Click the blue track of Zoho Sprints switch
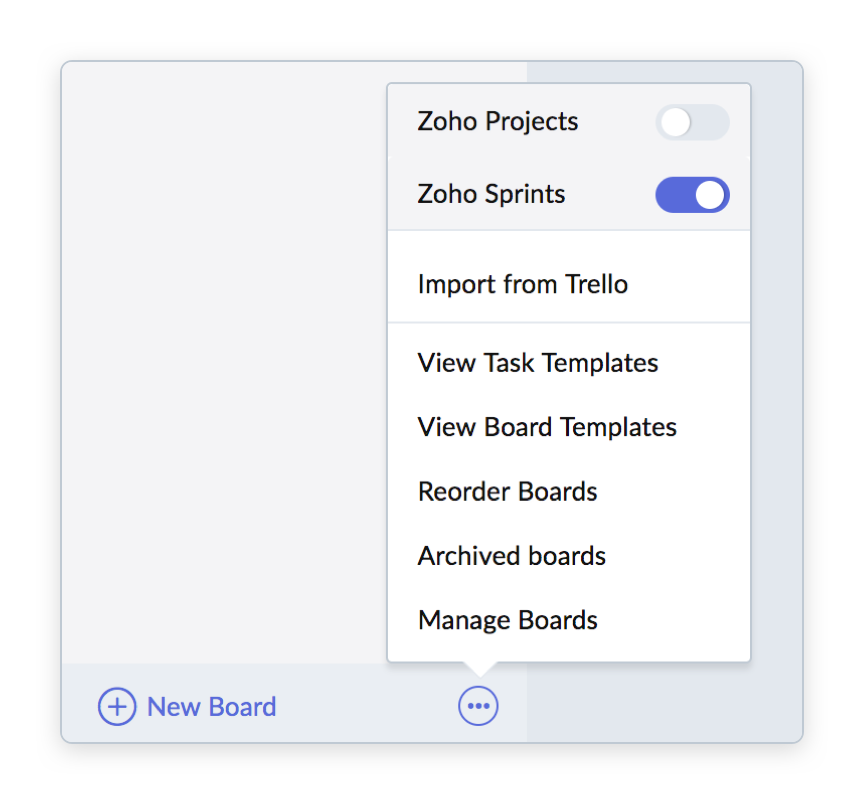Viewport: 868px width, 806px height. [x=672, y=194]
